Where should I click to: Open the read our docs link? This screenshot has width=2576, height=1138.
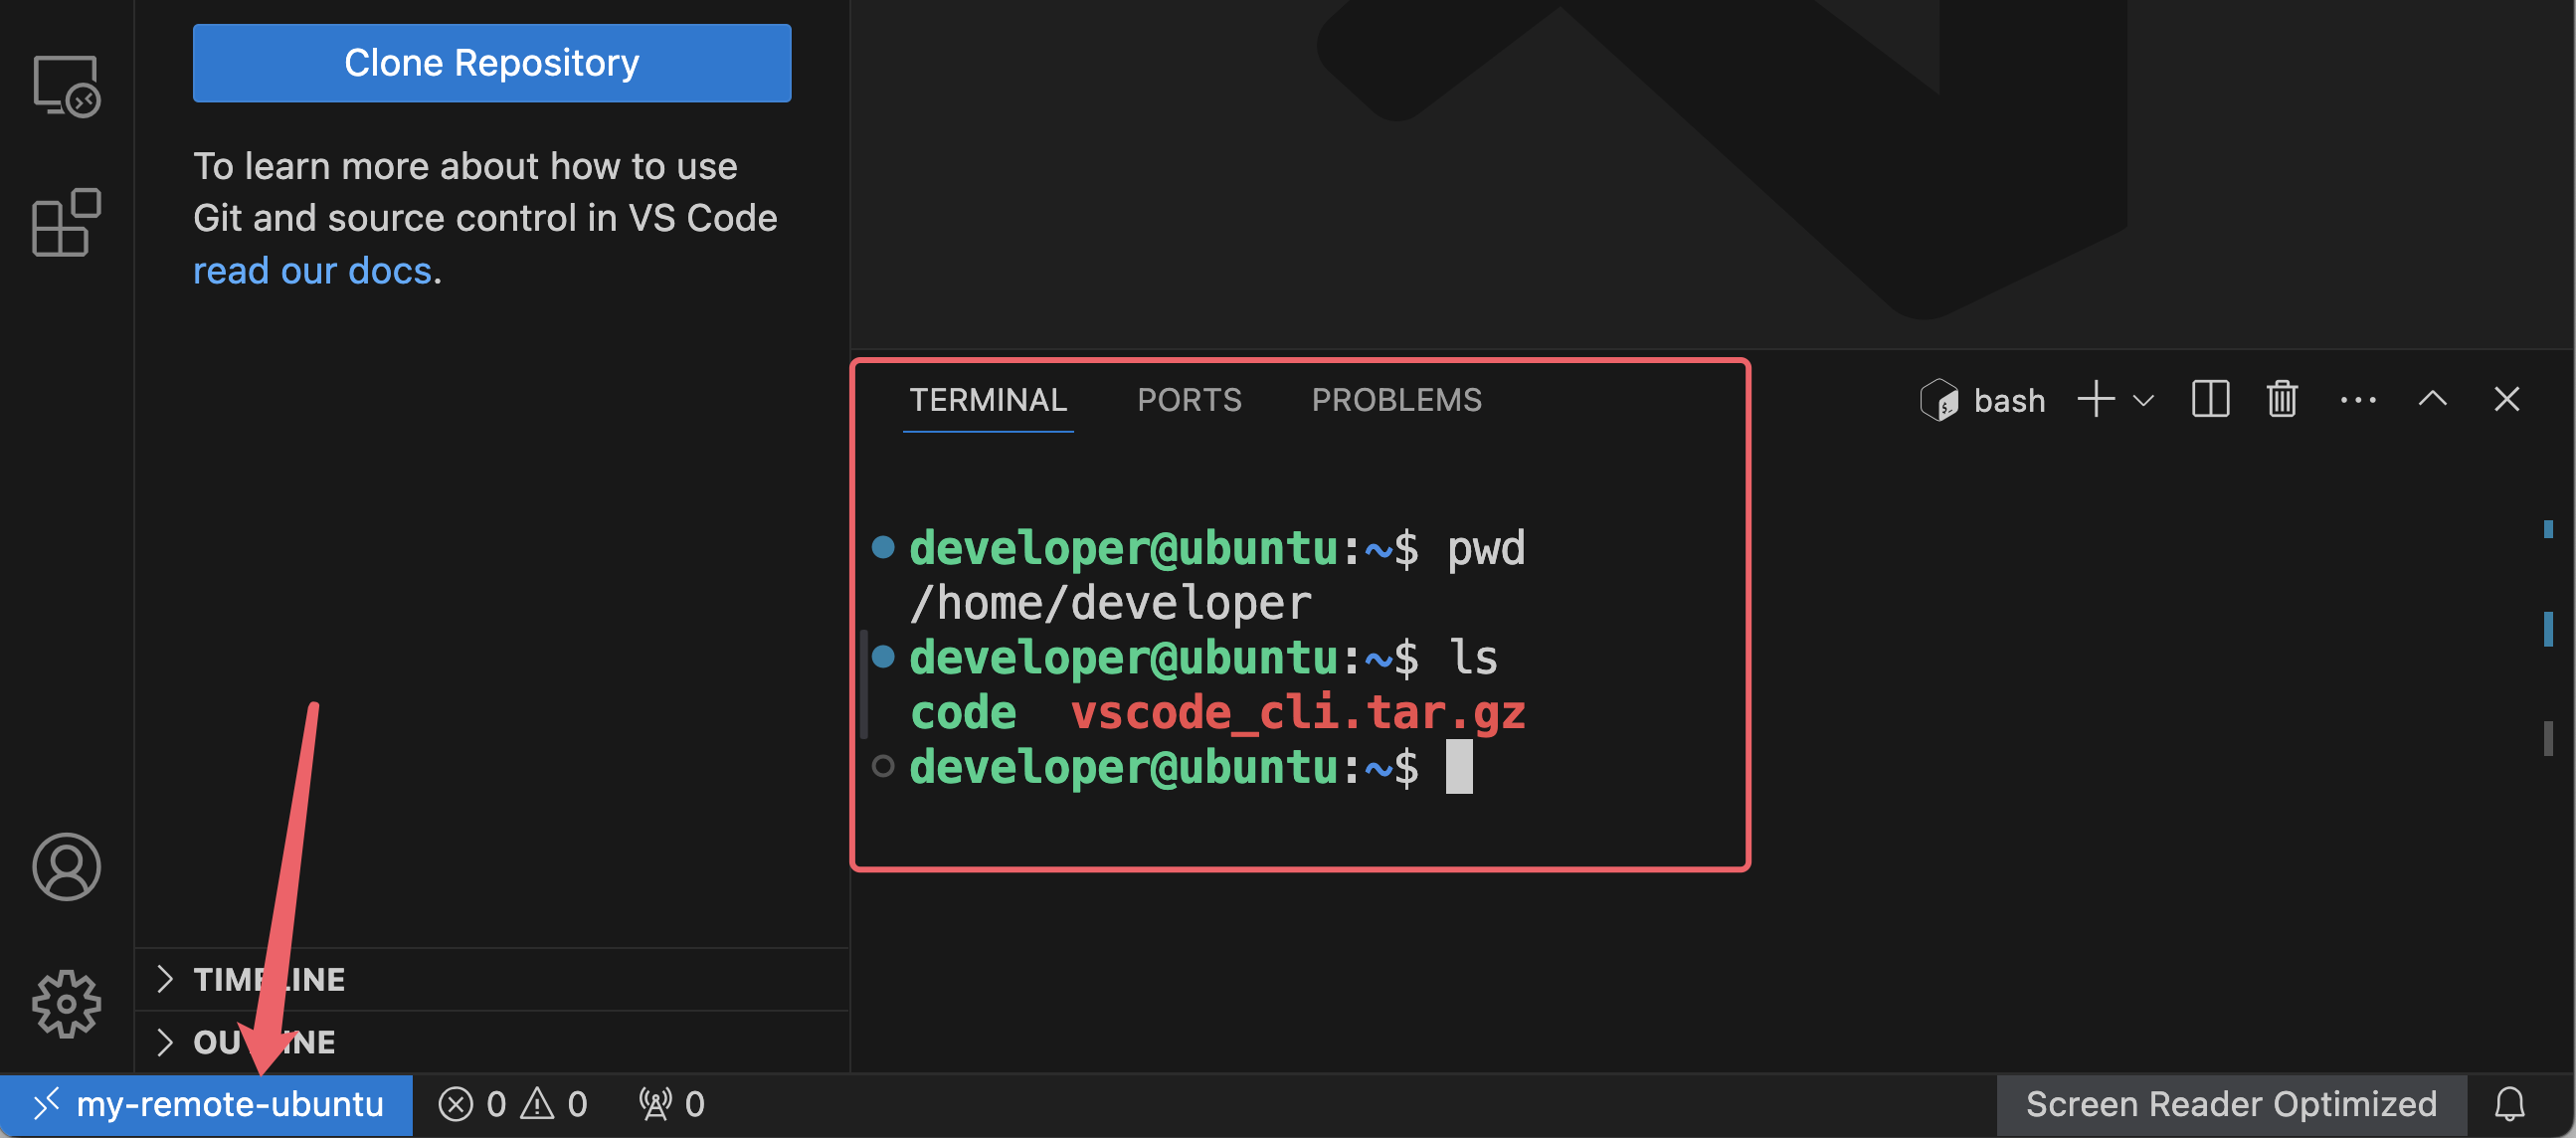(313, 270)
